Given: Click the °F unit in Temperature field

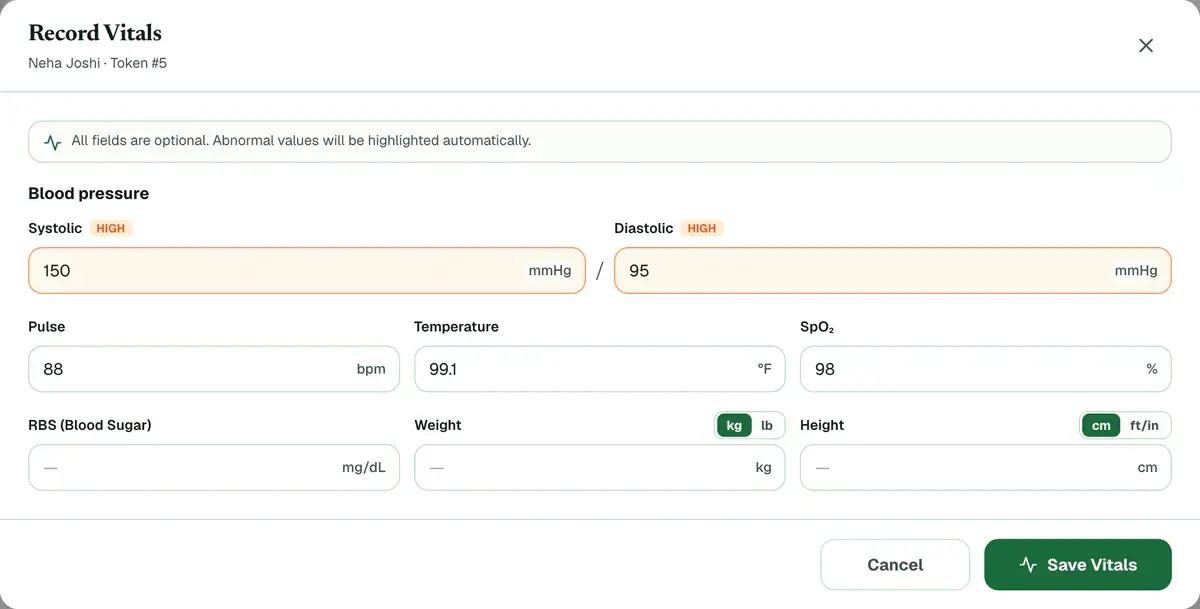Looking at the screenshot, I should (x=764, y=369).
